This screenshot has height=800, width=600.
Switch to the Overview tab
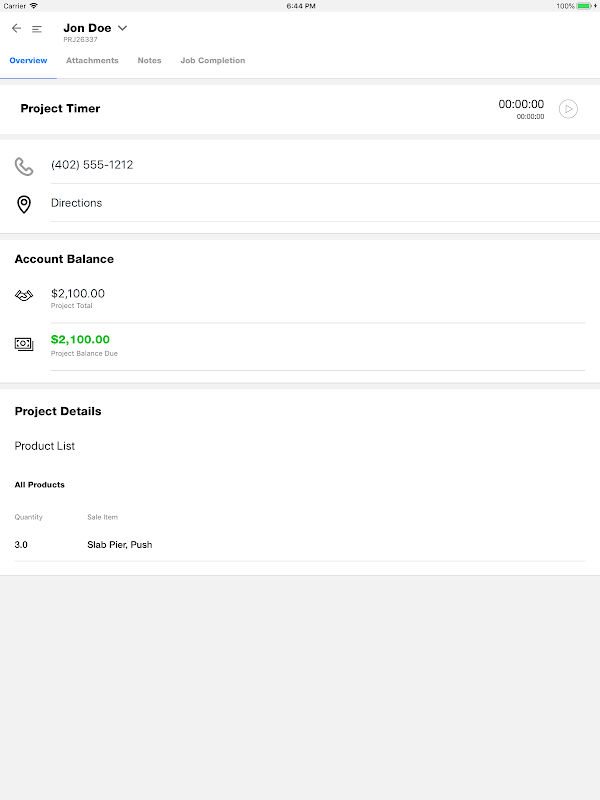pyautogui.click(x=28, y=61)
